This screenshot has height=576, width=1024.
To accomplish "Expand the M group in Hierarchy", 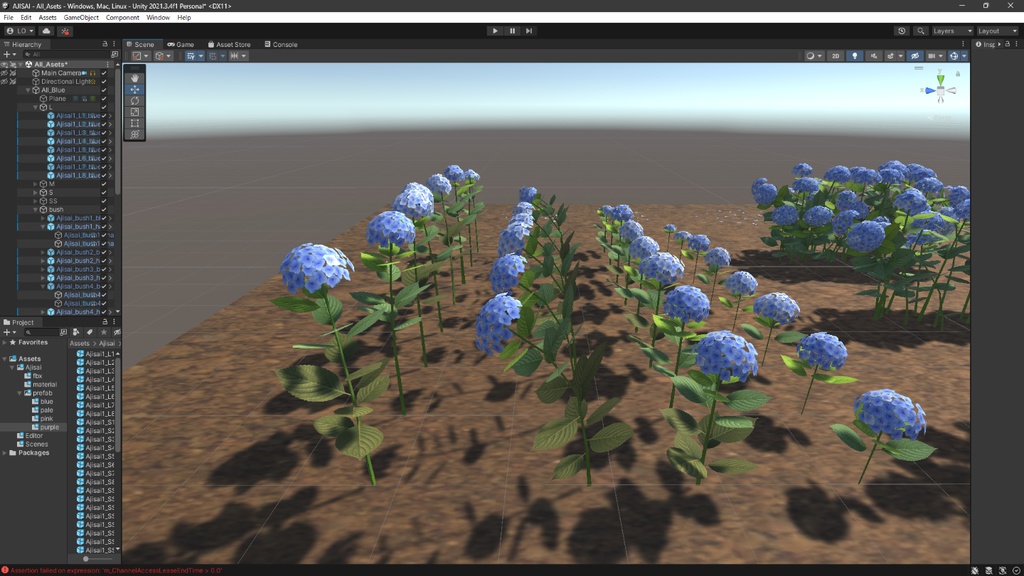I will (x=36, y=184).
